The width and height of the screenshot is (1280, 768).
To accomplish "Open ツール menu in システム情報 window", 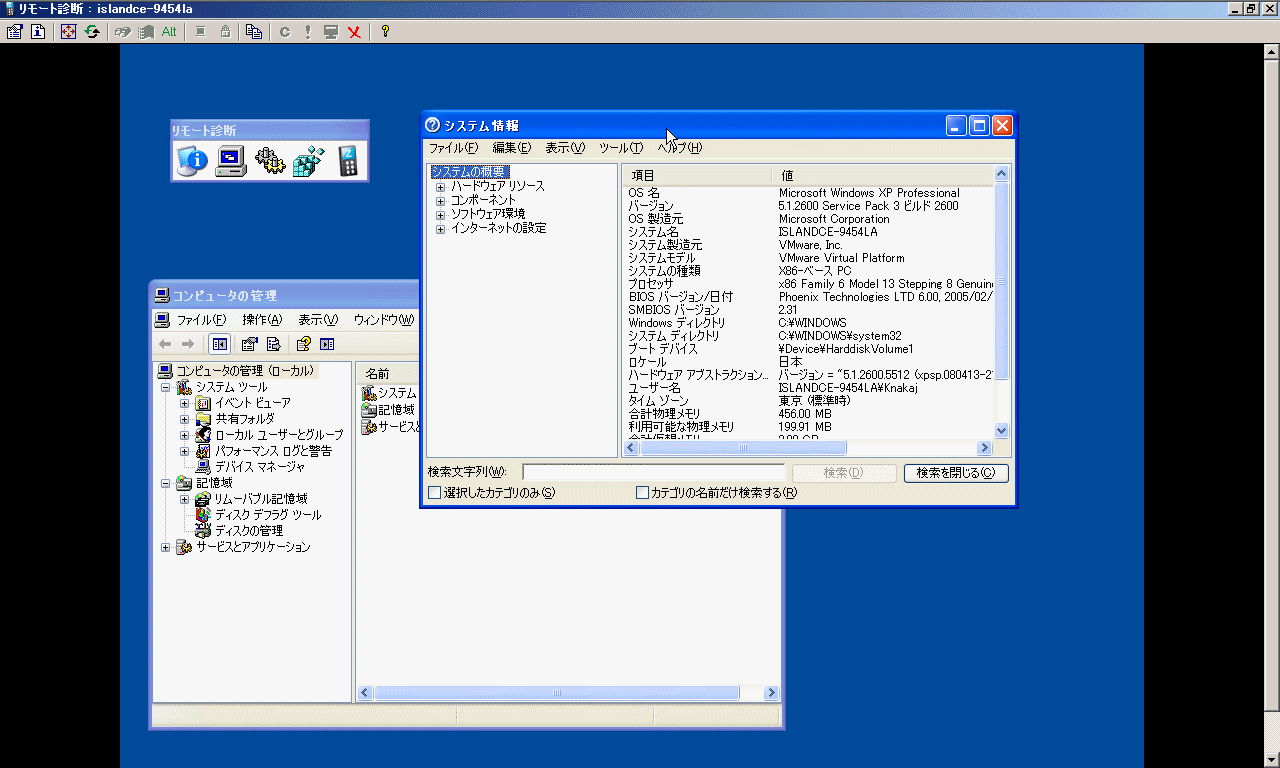I will (x=620, y=148).
